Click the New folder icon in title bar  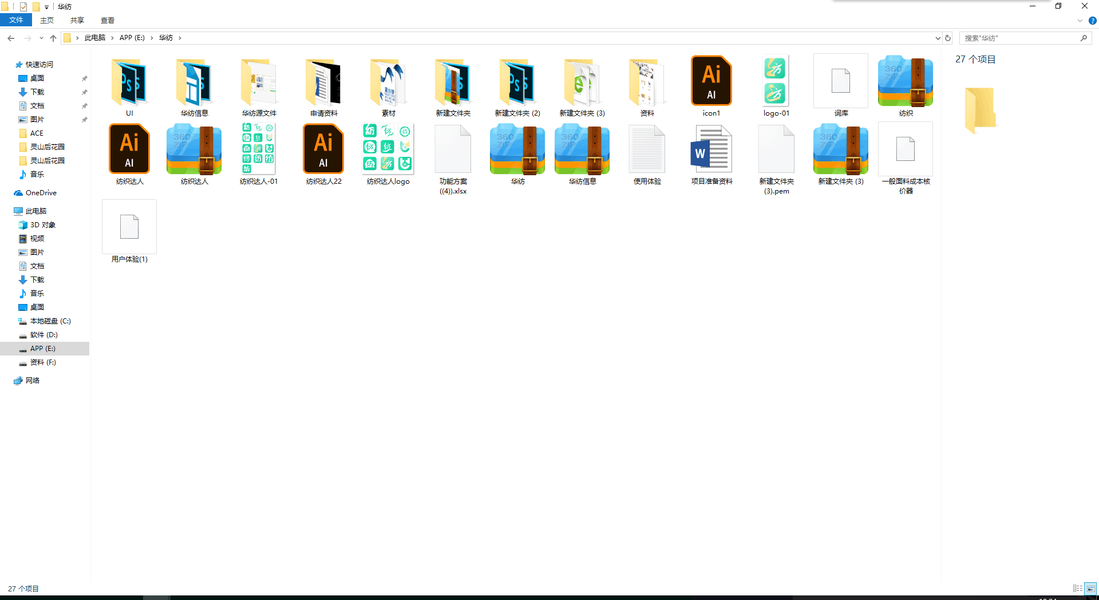36,6
